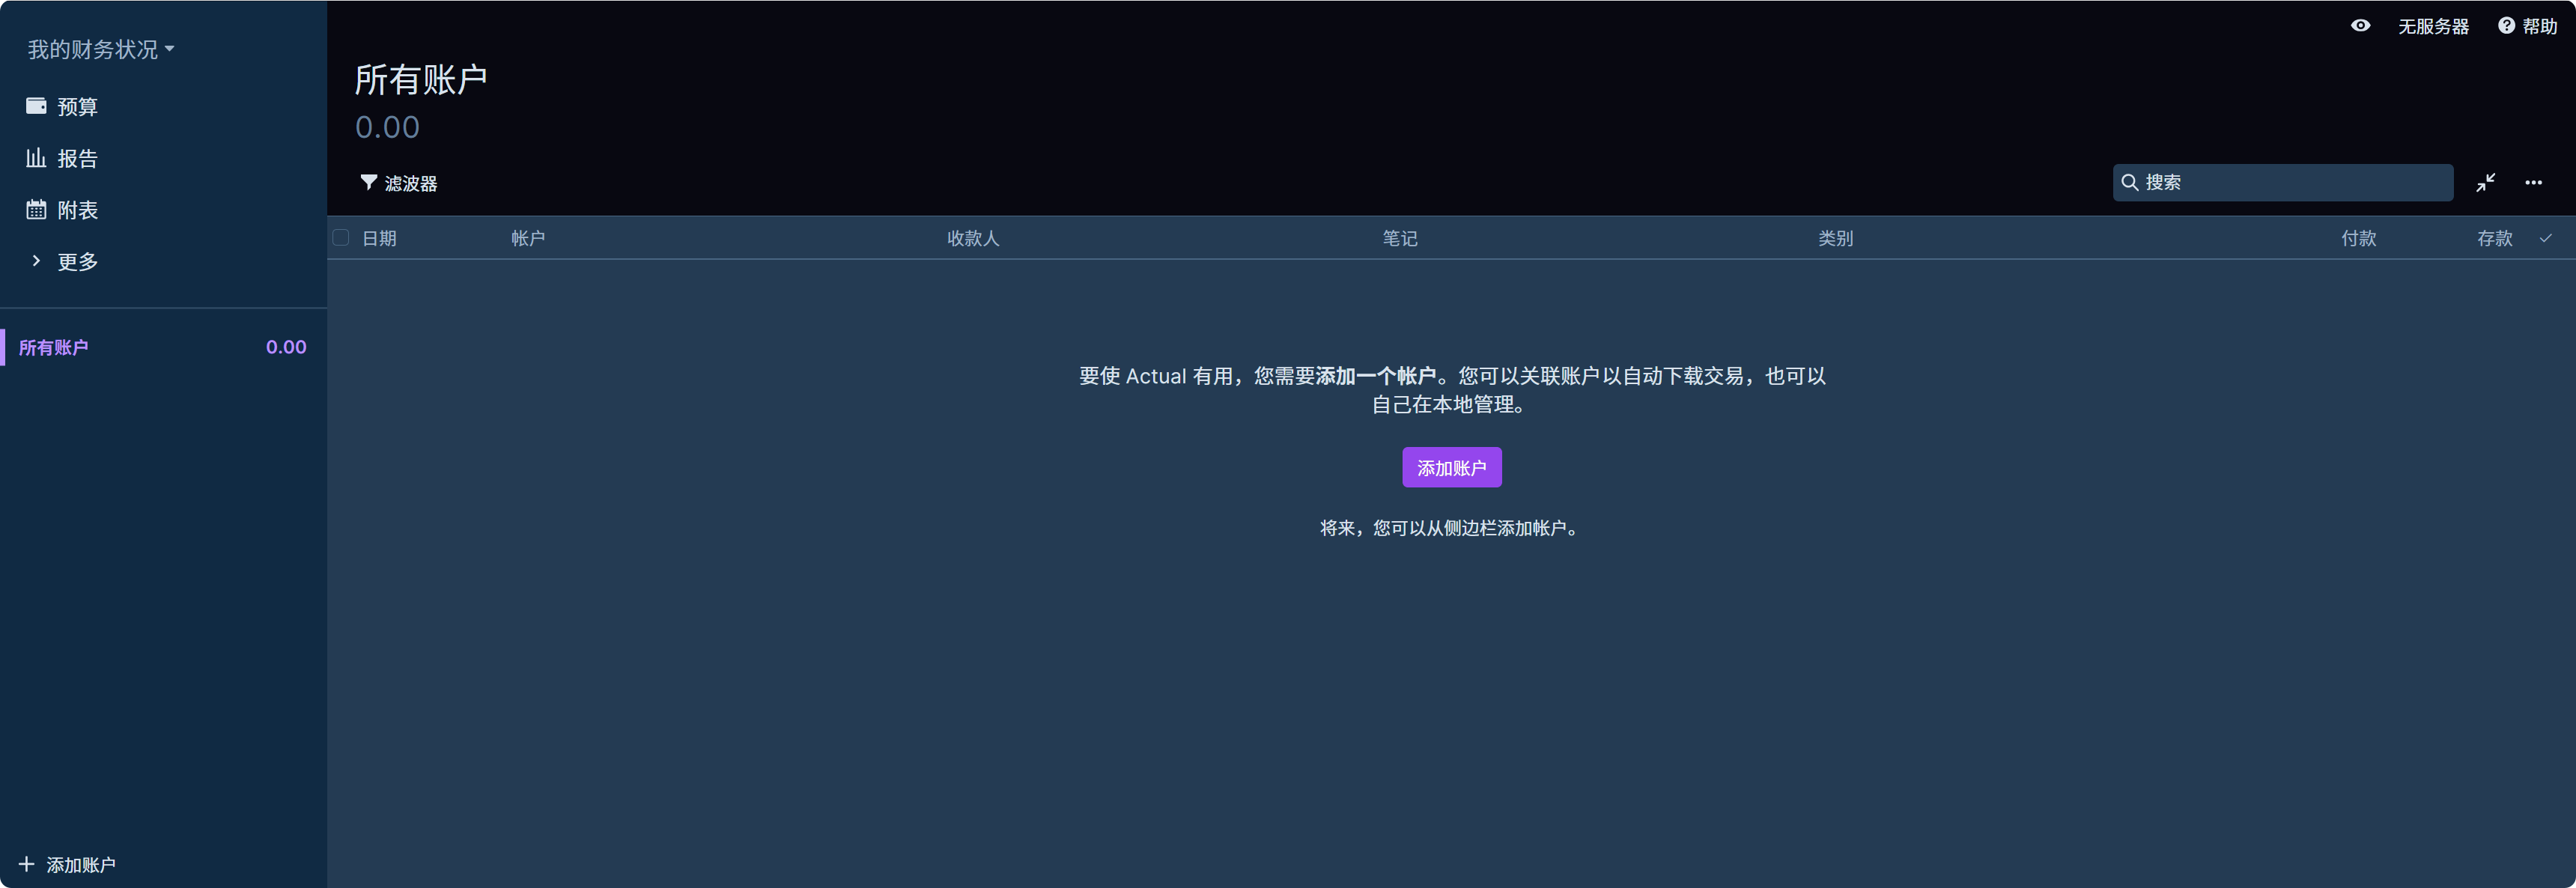2576x888 pixels.
Task: Click plus icon to add account in sidebar
Action: click(26, 864)
